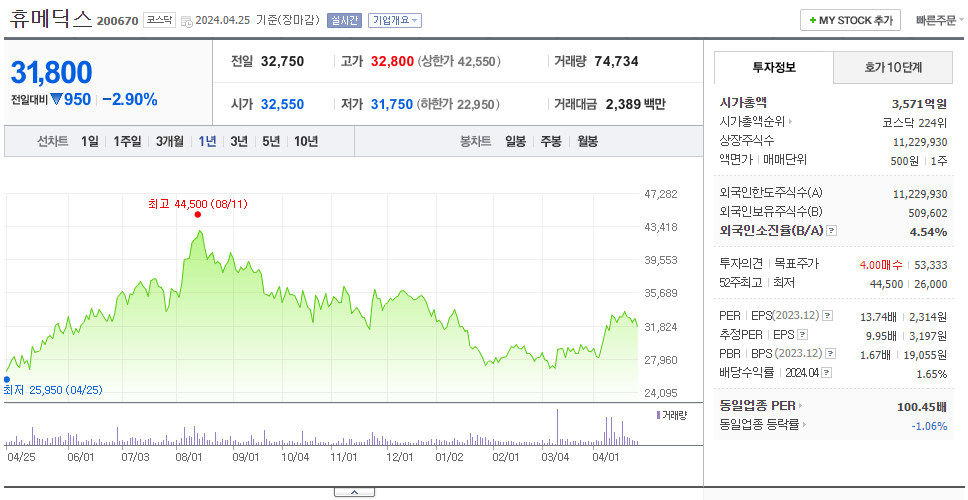Add stock via MY STOCK 추가 button
968x500 pixels.
click(x=851, y=20)
